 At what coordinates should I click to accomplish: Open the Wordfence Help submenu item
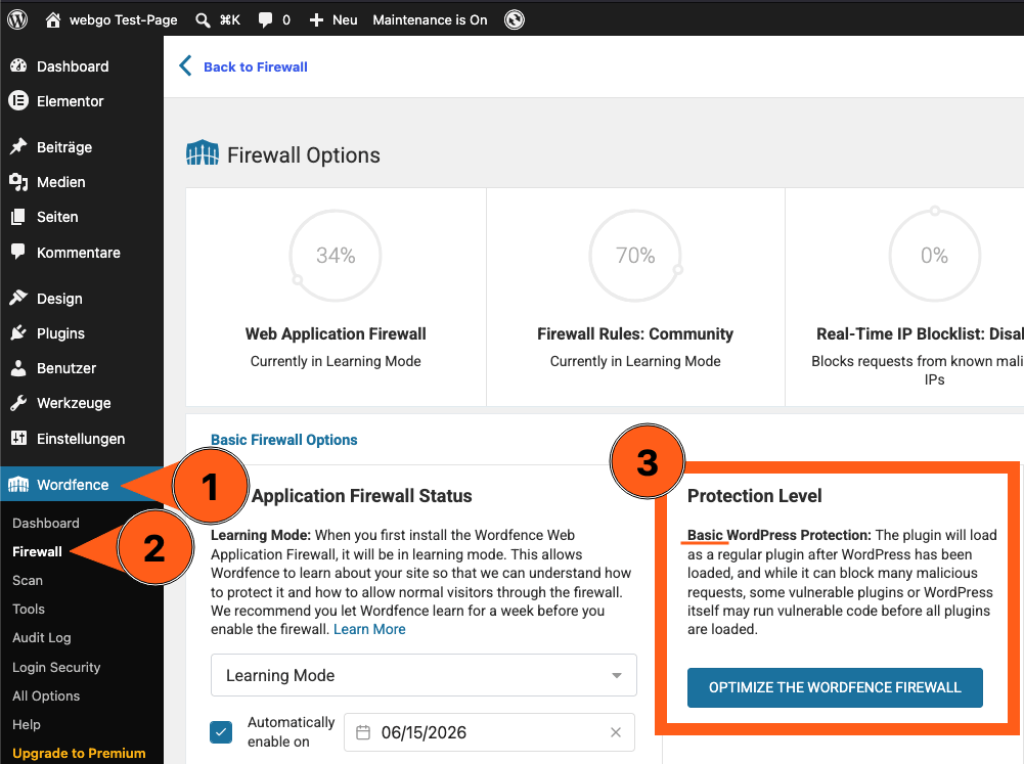tap(26, 725)
